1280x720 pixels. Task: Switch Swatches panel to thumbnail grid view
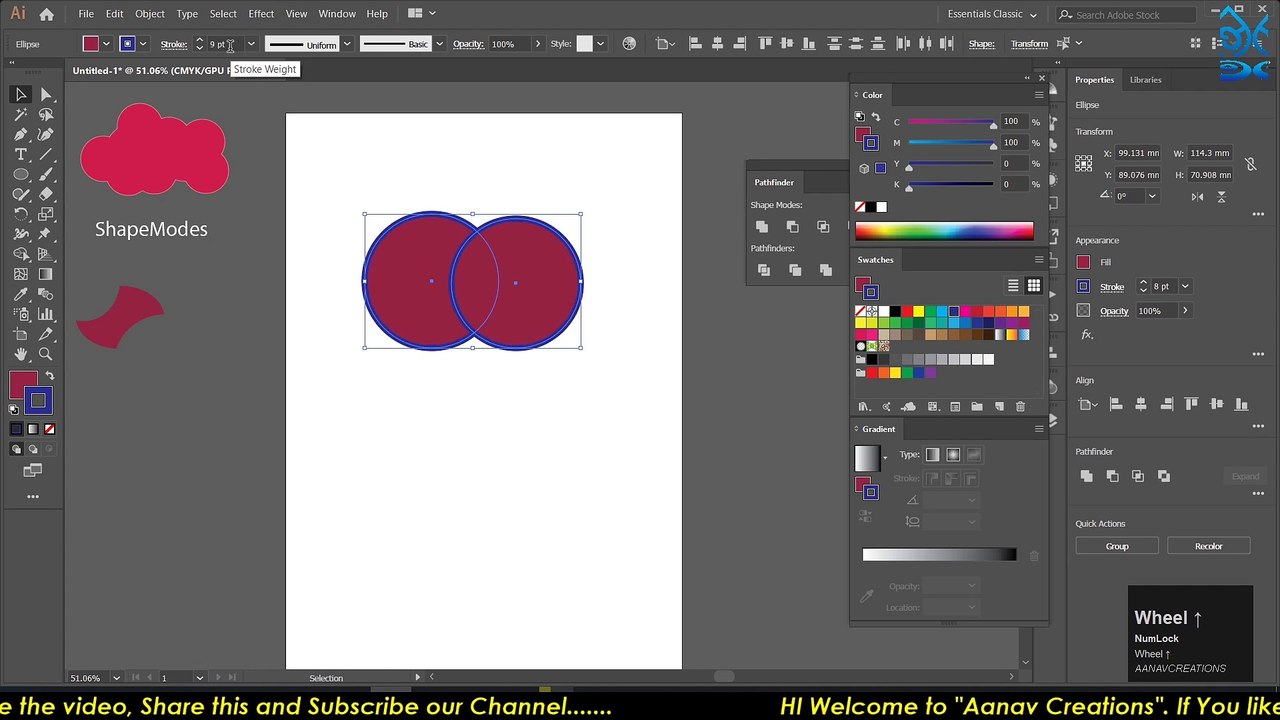(1033, 286)
